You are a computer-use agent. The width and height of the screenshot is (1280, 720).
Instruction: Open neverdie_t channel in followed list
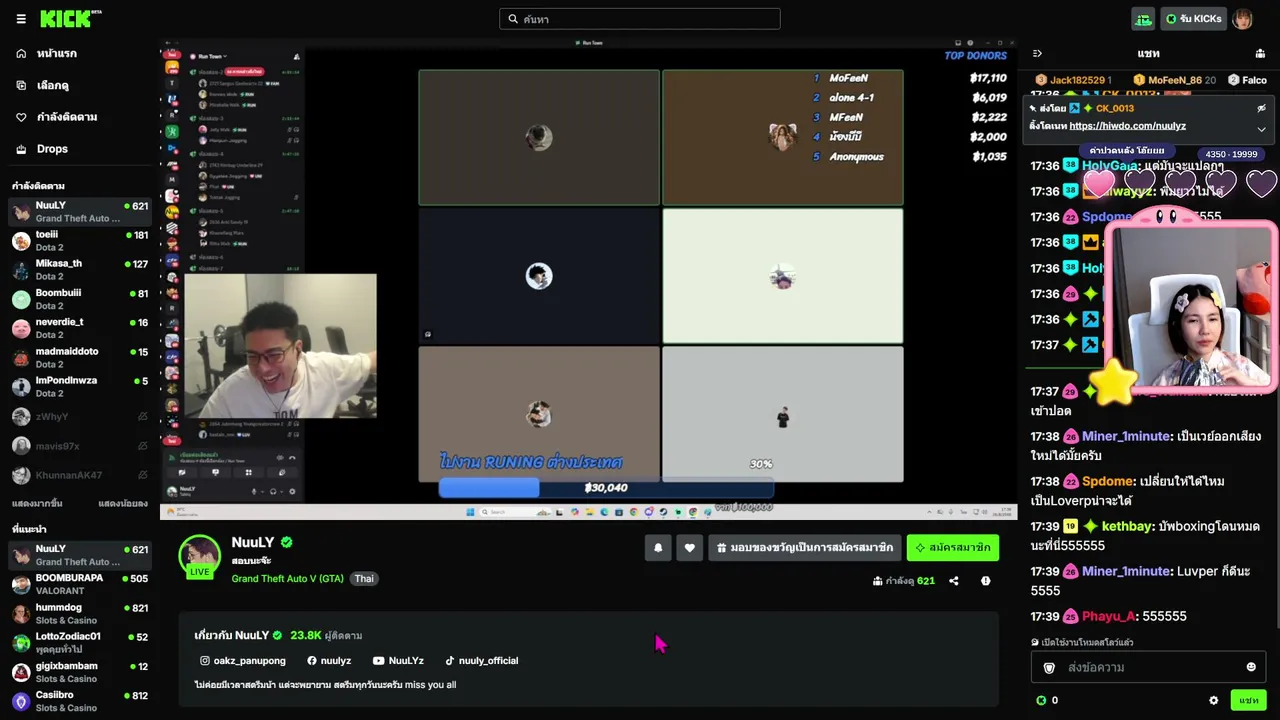[x=80, y=328]
